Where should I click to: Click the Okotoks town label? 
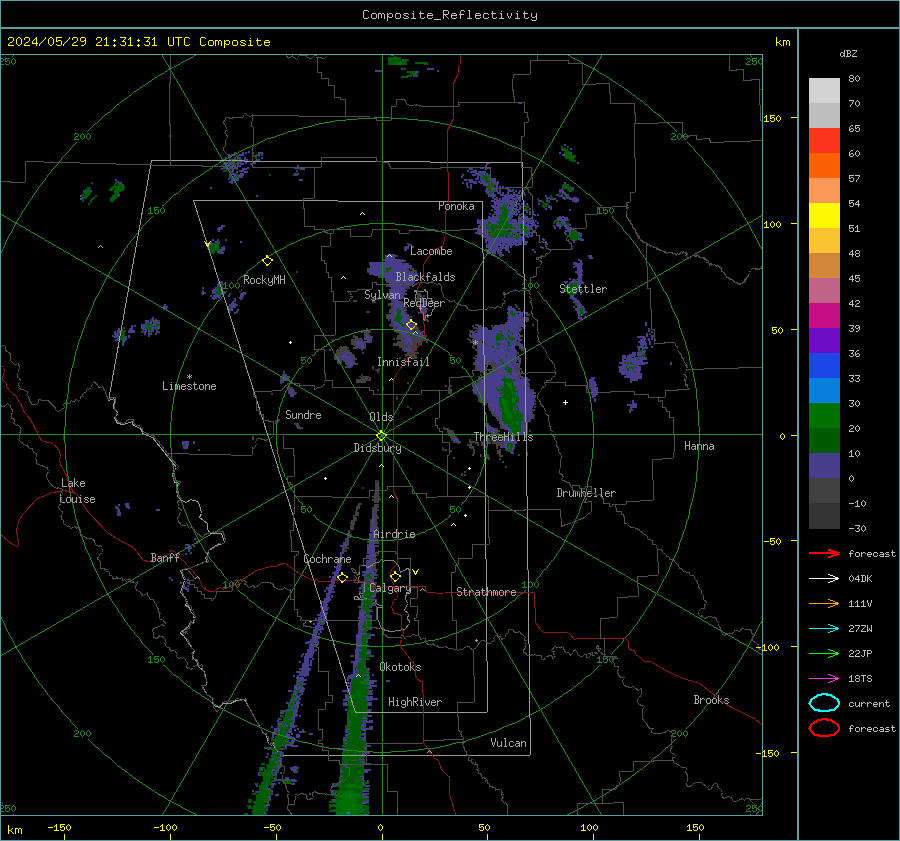click(x=400, y=667)
